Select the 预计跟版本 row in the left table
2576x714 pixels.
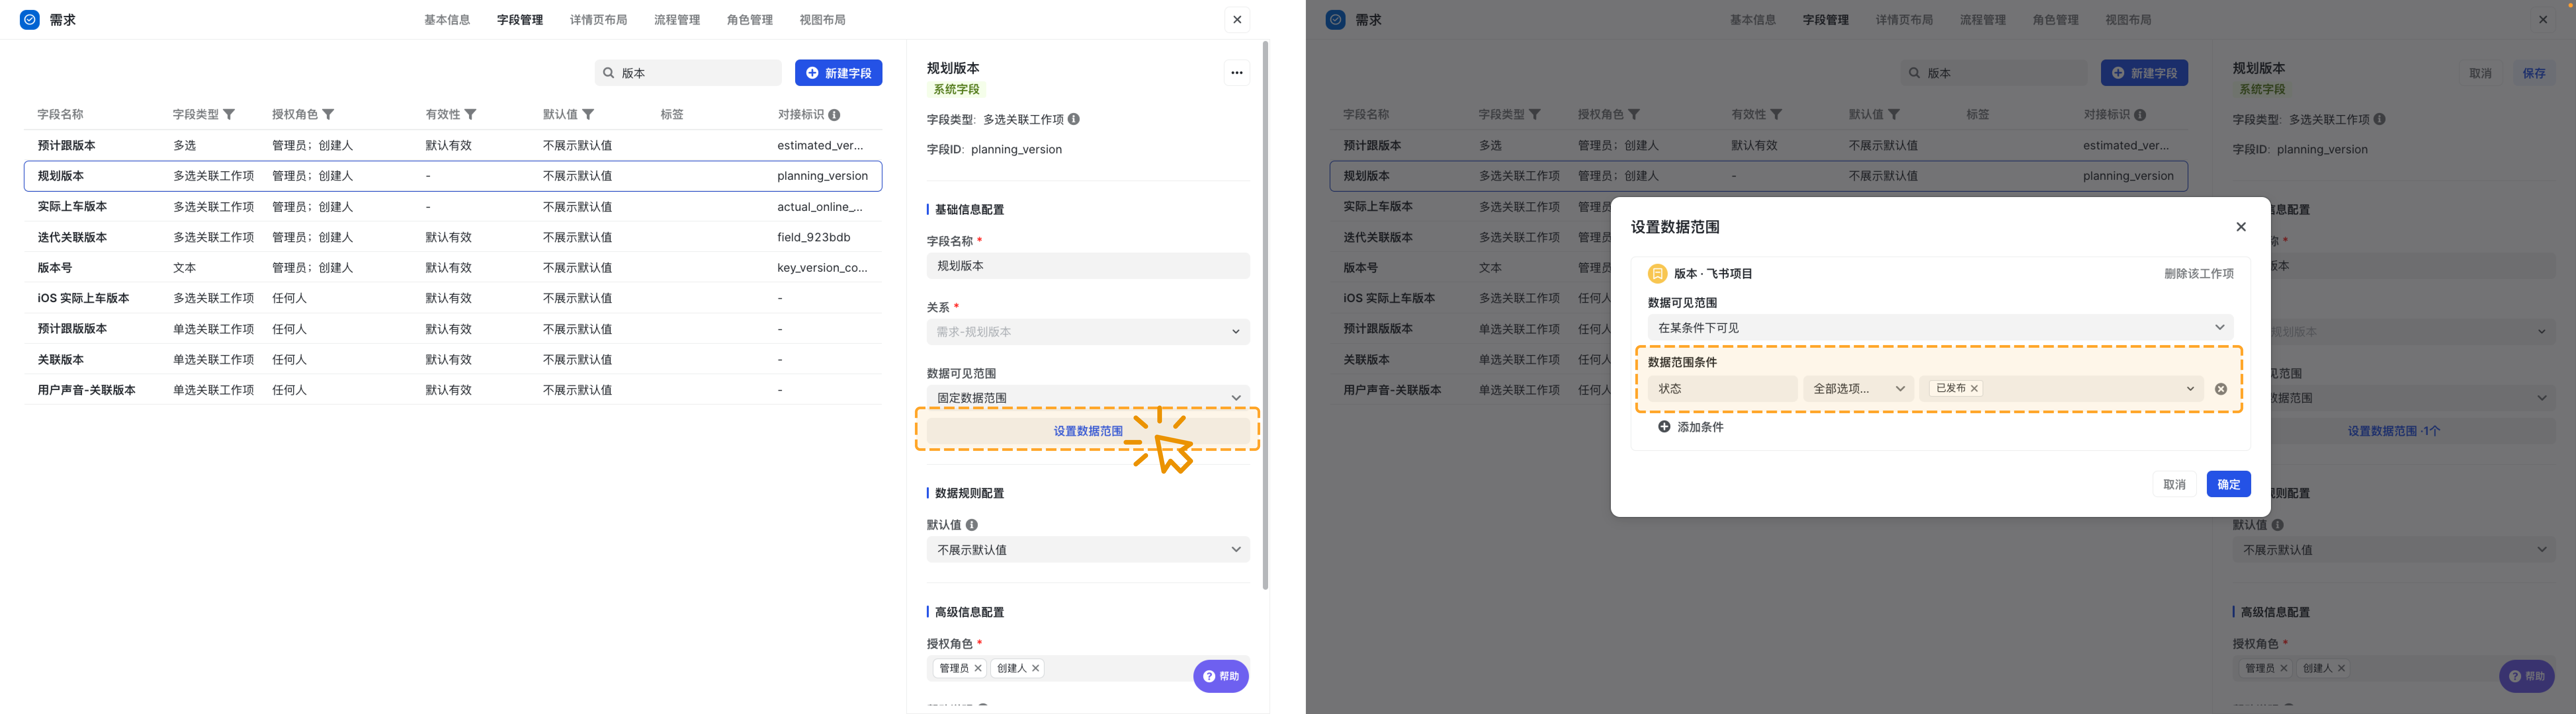(453, 145)
